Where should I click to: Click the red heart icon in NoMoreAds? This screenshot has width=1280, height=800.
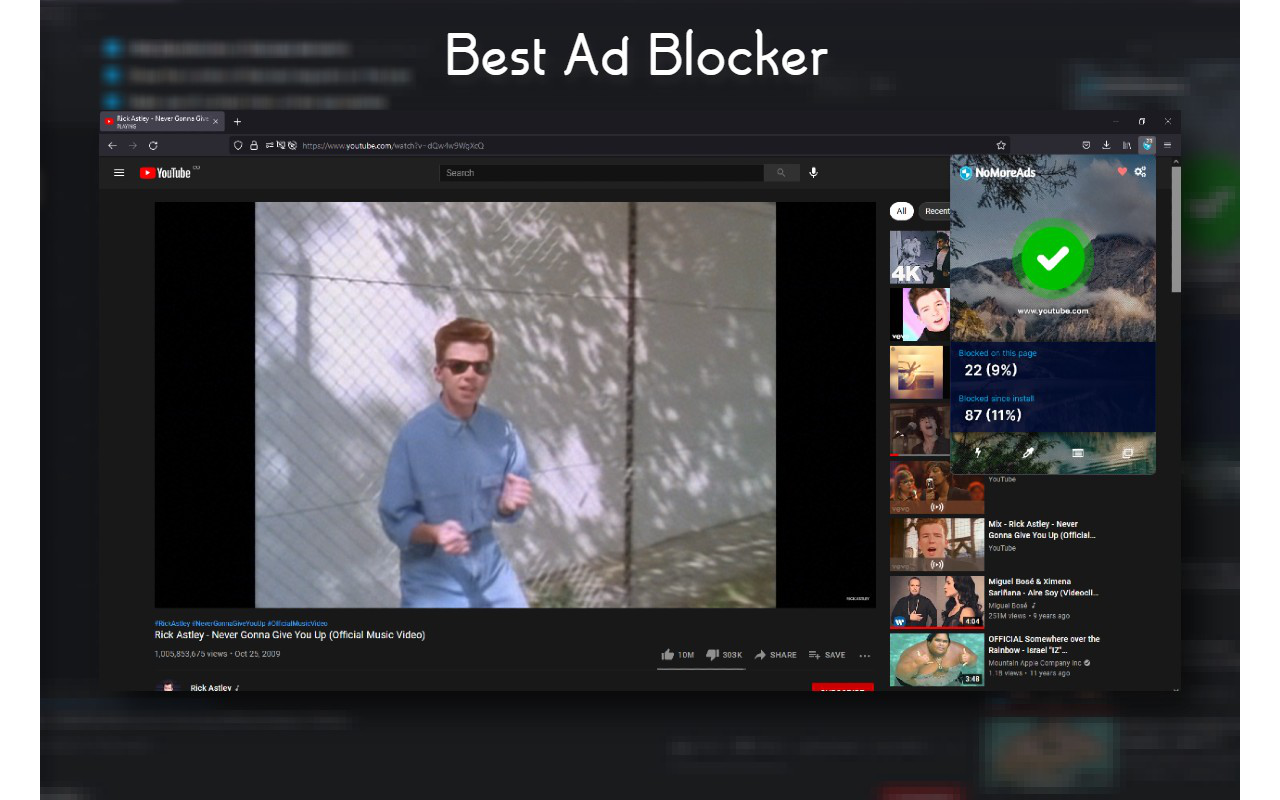(1122, 172)
